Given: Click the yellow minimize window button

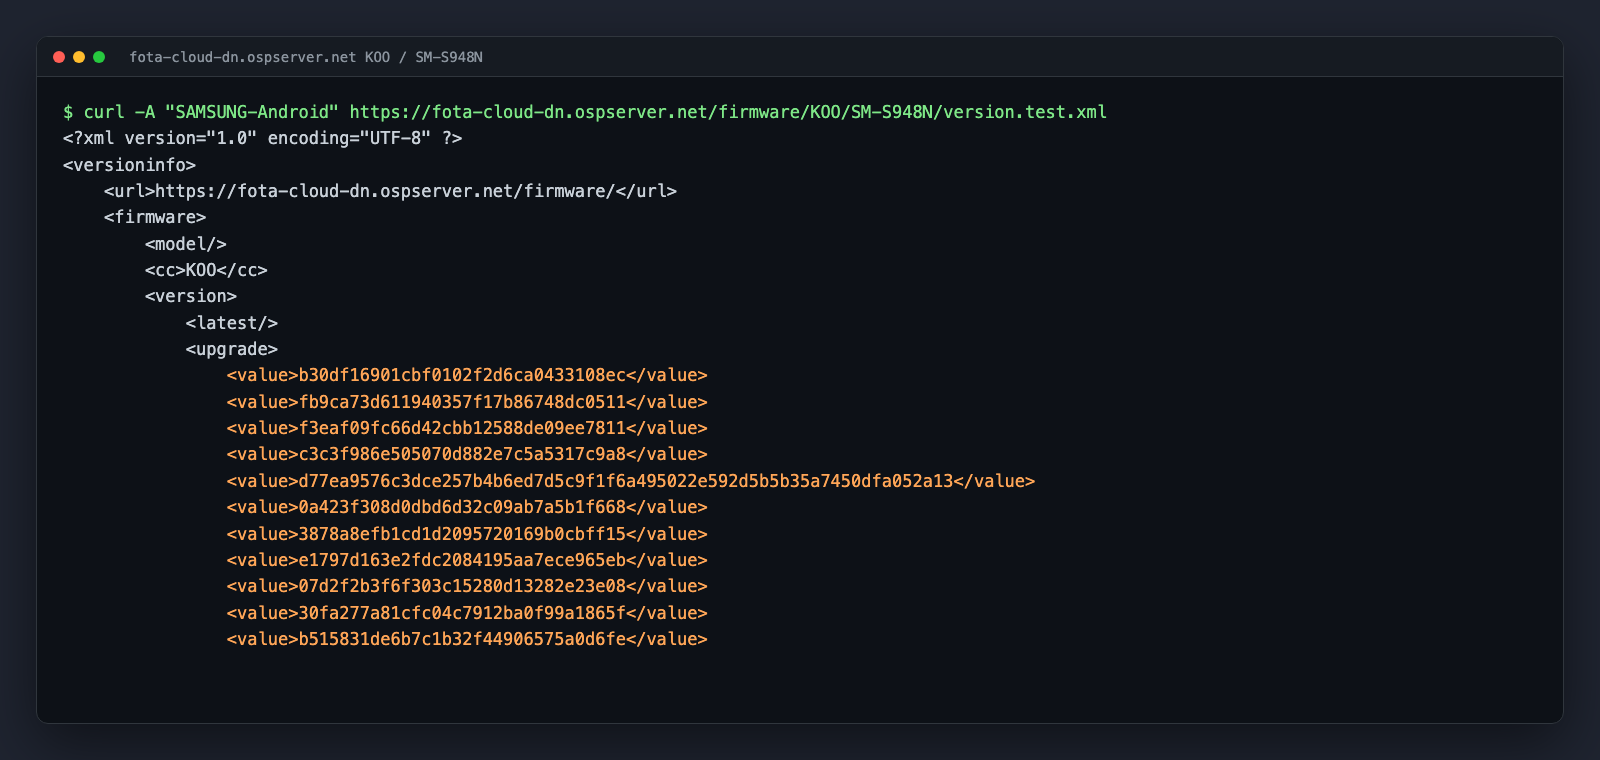Looking at the screenshot, I should [x=79, y=57].
